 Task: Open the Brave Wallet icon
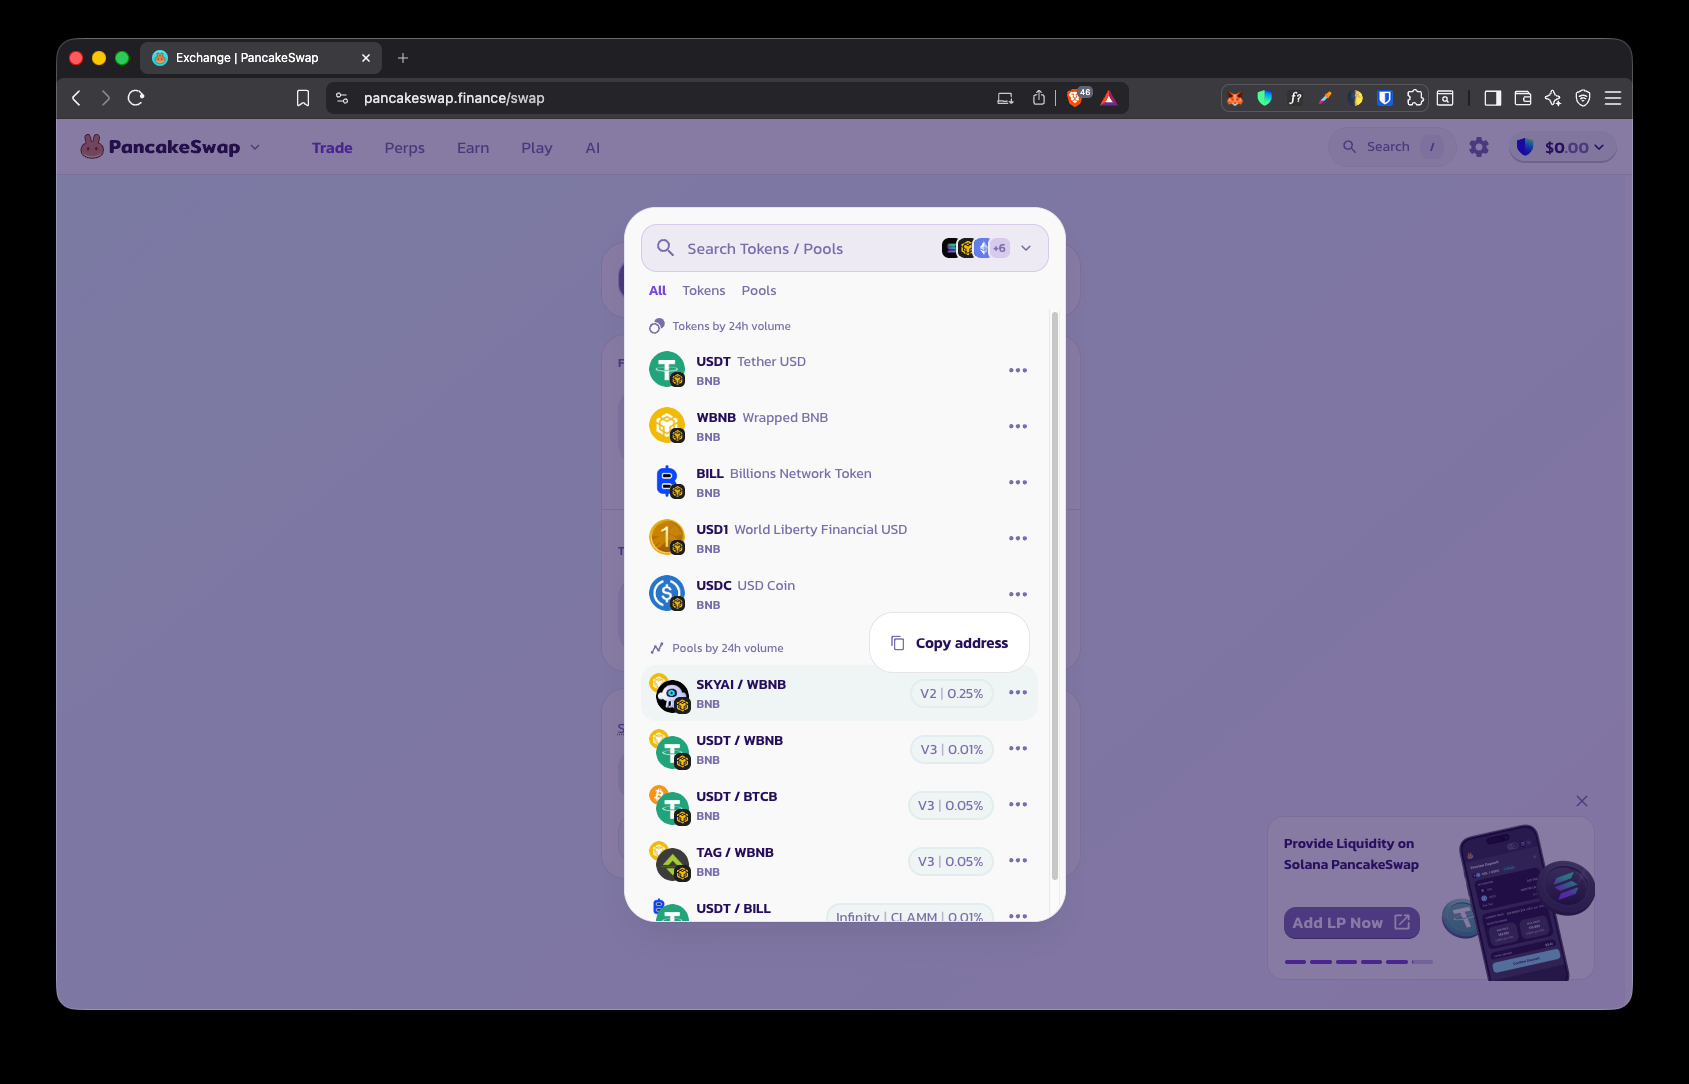[1523, 98]
